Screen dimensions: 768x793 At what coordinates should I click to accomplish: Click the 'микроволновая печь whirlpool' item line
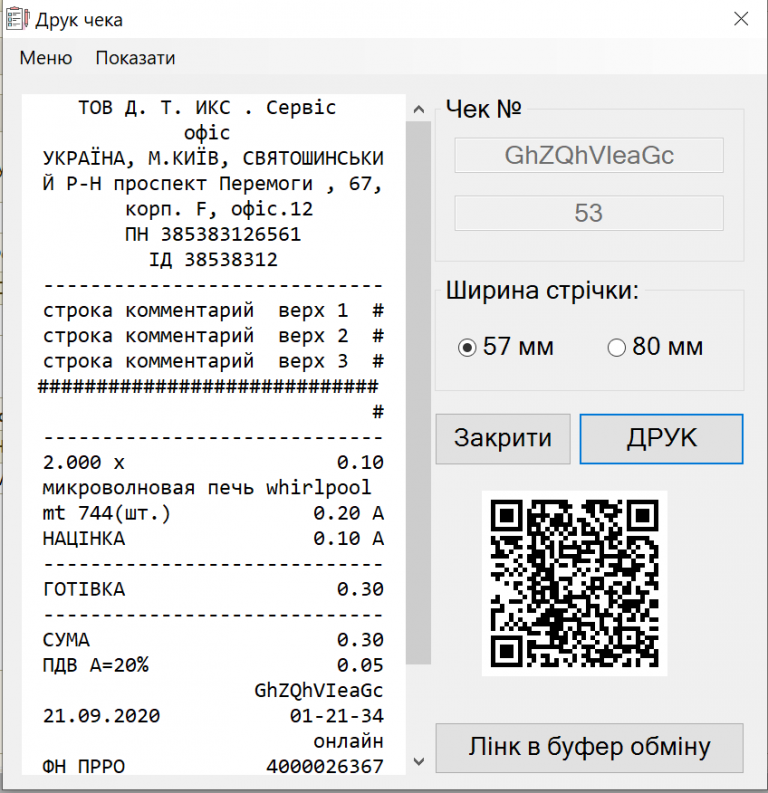pyautogui.click(x=207, y=488)
